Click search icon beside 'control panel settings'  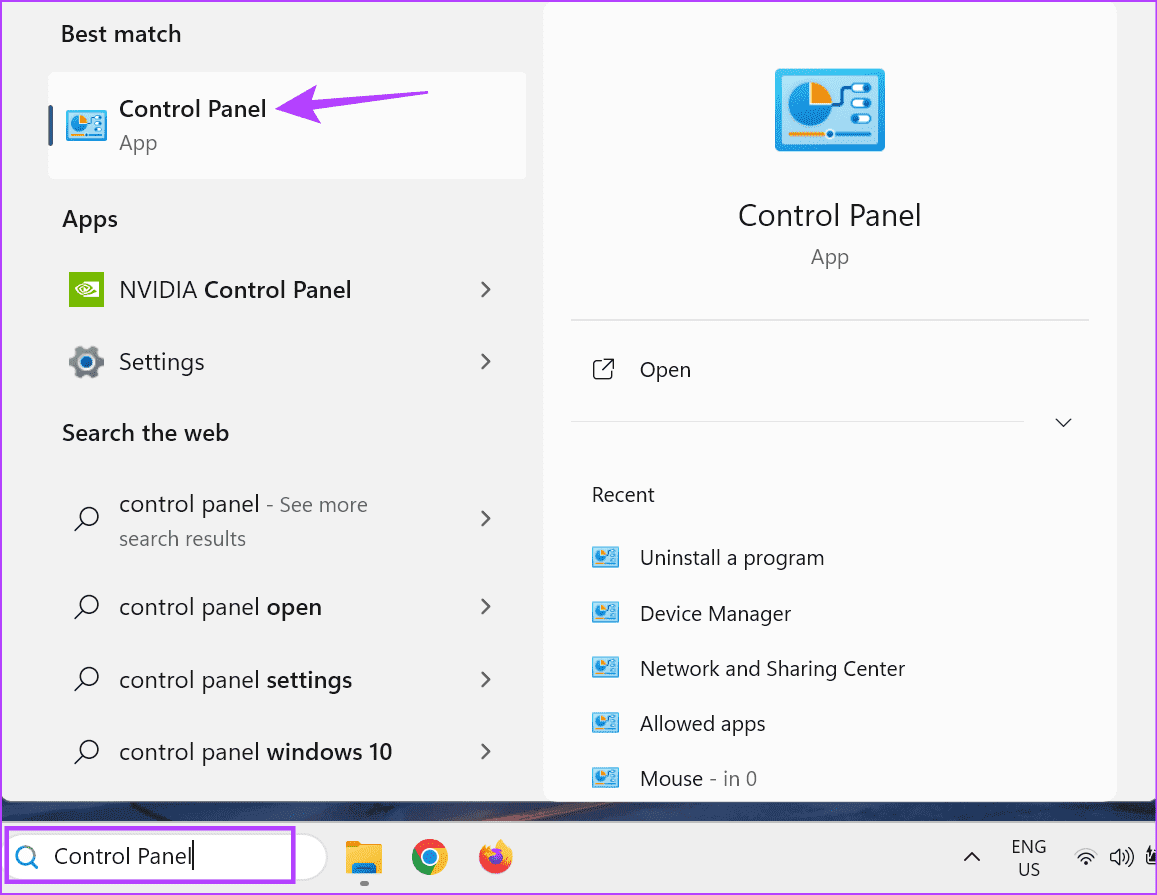[x=86, y=679]
